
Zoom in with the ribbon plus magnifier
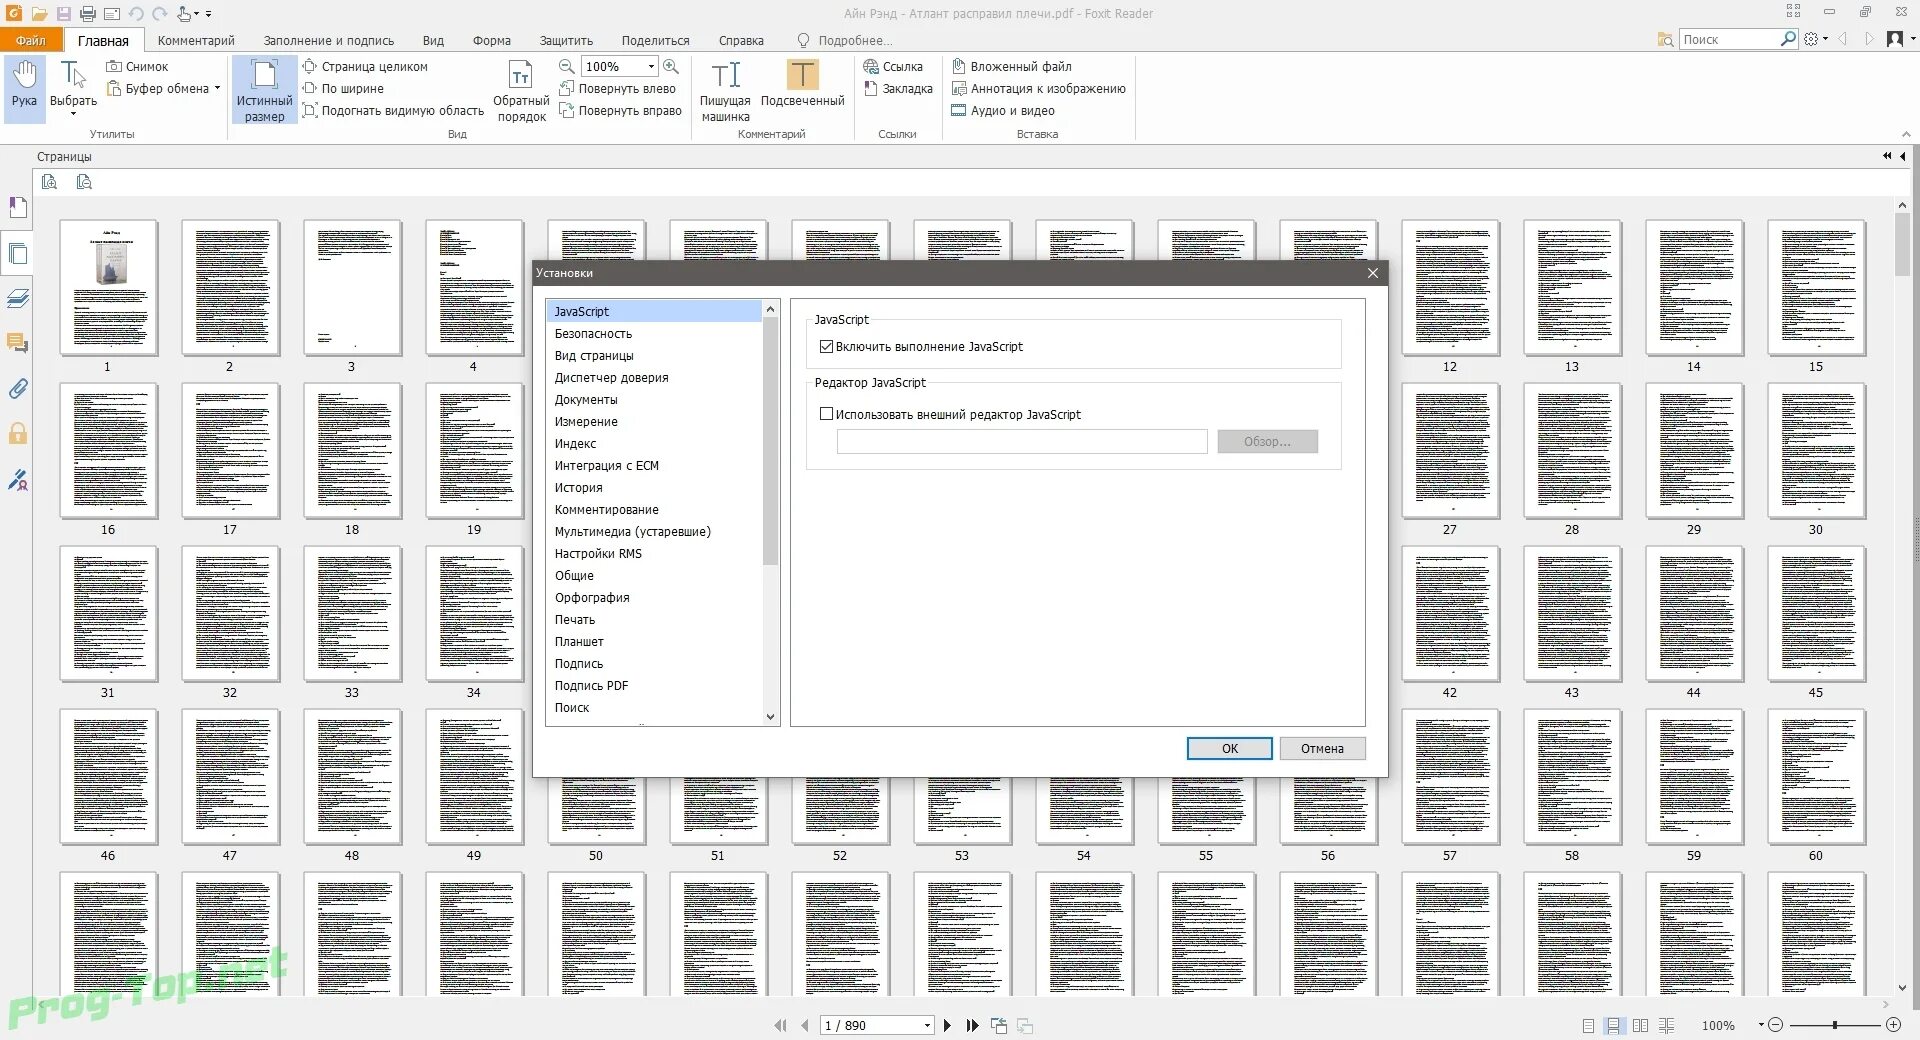coord(671,66)
